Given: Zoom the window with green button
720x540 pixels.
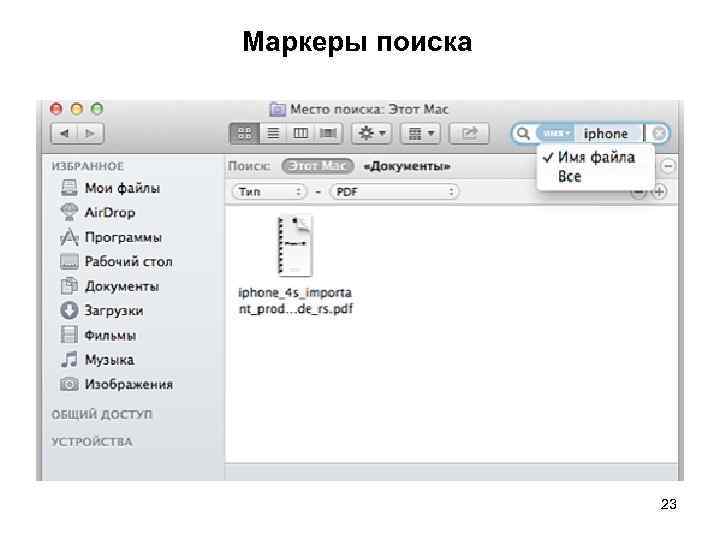Looking at the screenshot, I should pyautogui.click(x=97, y=109).
